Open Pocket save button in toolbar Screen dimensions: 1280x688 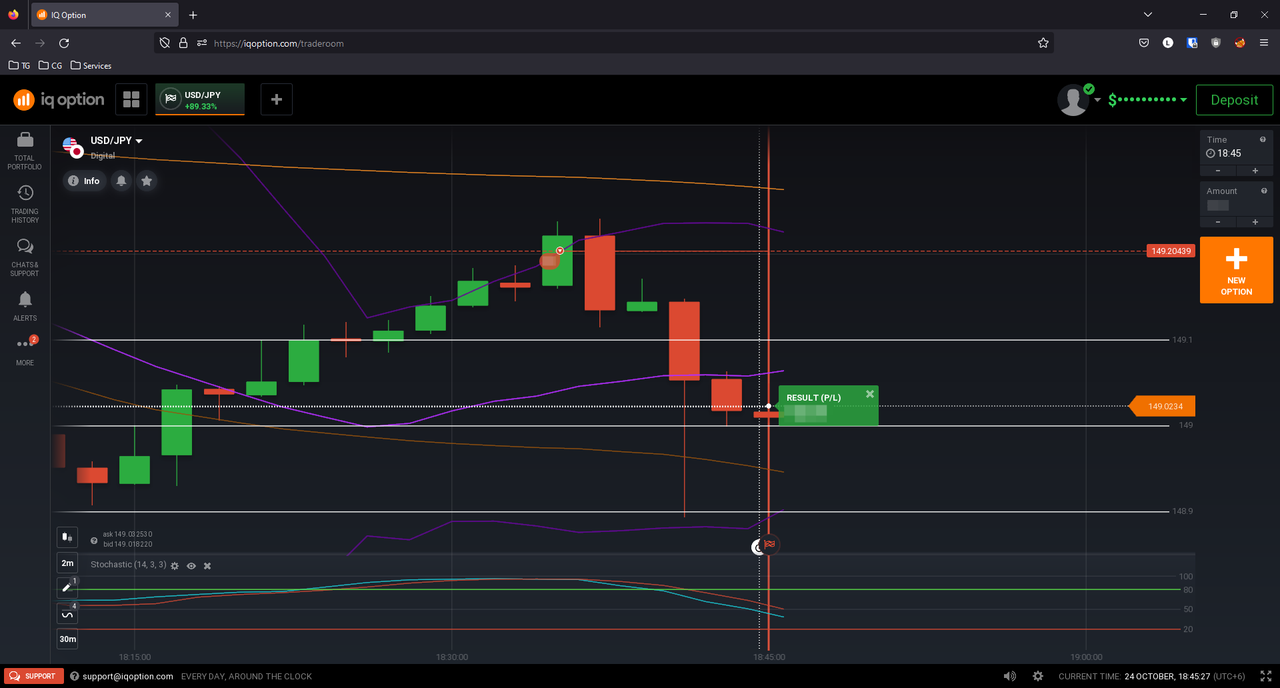point(1144,43)
